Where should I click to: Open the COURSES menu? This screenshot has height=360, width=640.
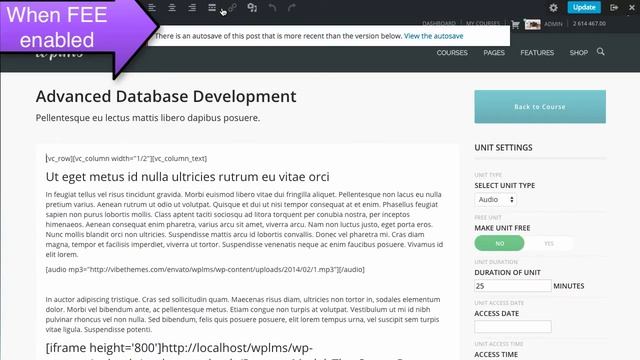[x=452, y=53]
